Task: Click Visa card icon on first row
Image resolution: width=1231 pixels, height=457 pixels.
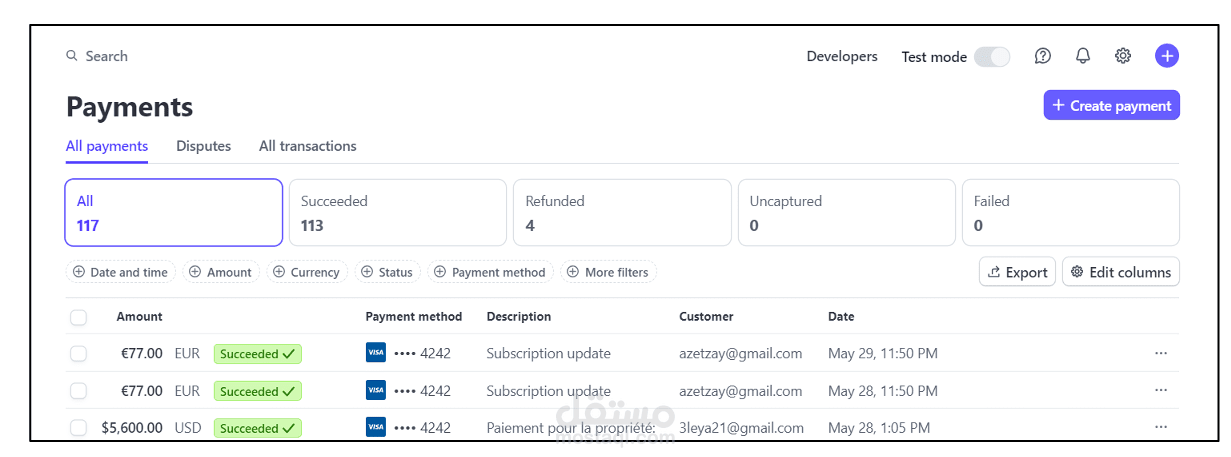Action: coord(376,353)
